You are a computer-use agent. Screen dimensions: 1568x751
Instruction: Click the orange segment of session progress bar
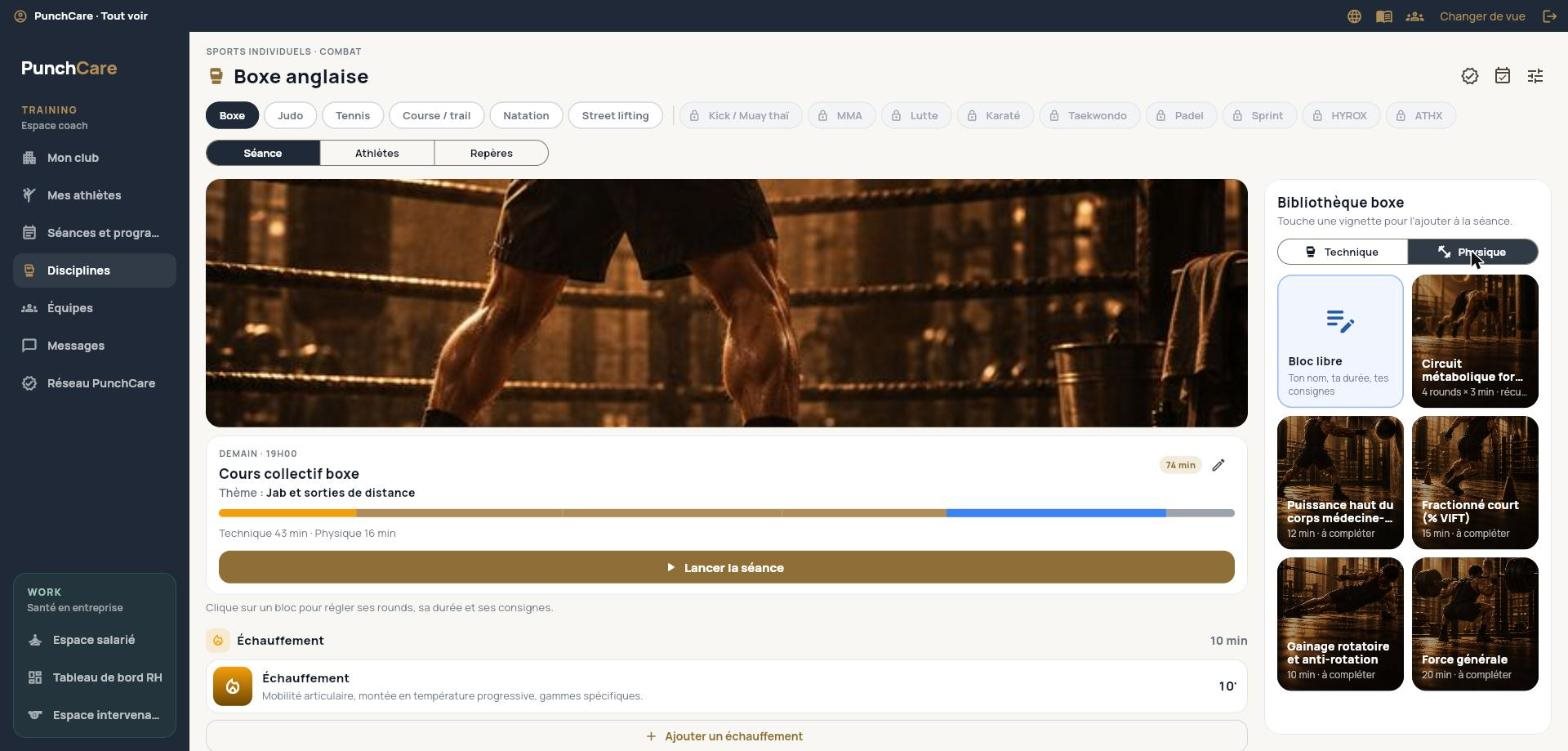[288, 513]
